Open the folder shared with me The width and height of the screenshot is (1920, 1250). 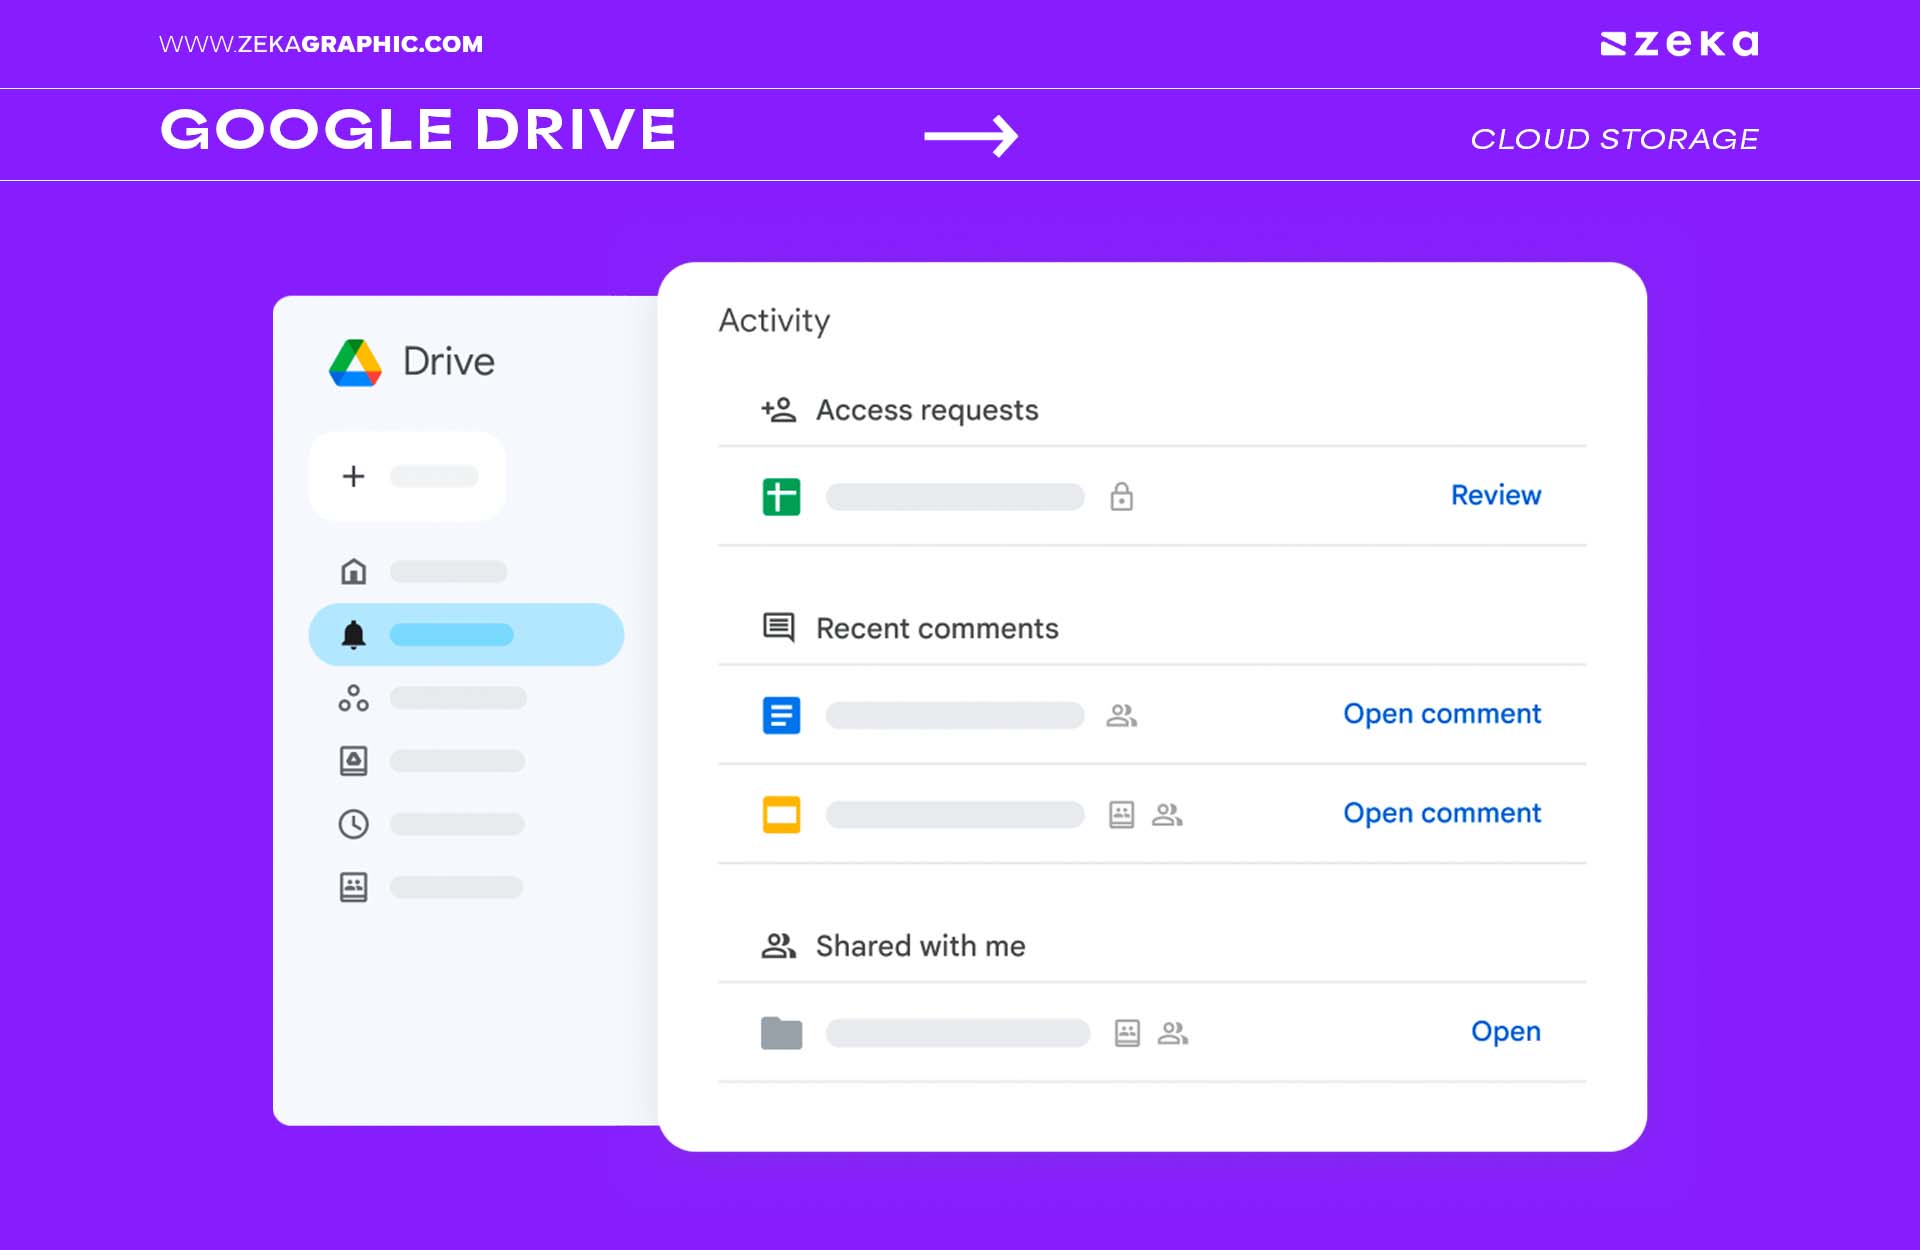tap(1506, 1031)
